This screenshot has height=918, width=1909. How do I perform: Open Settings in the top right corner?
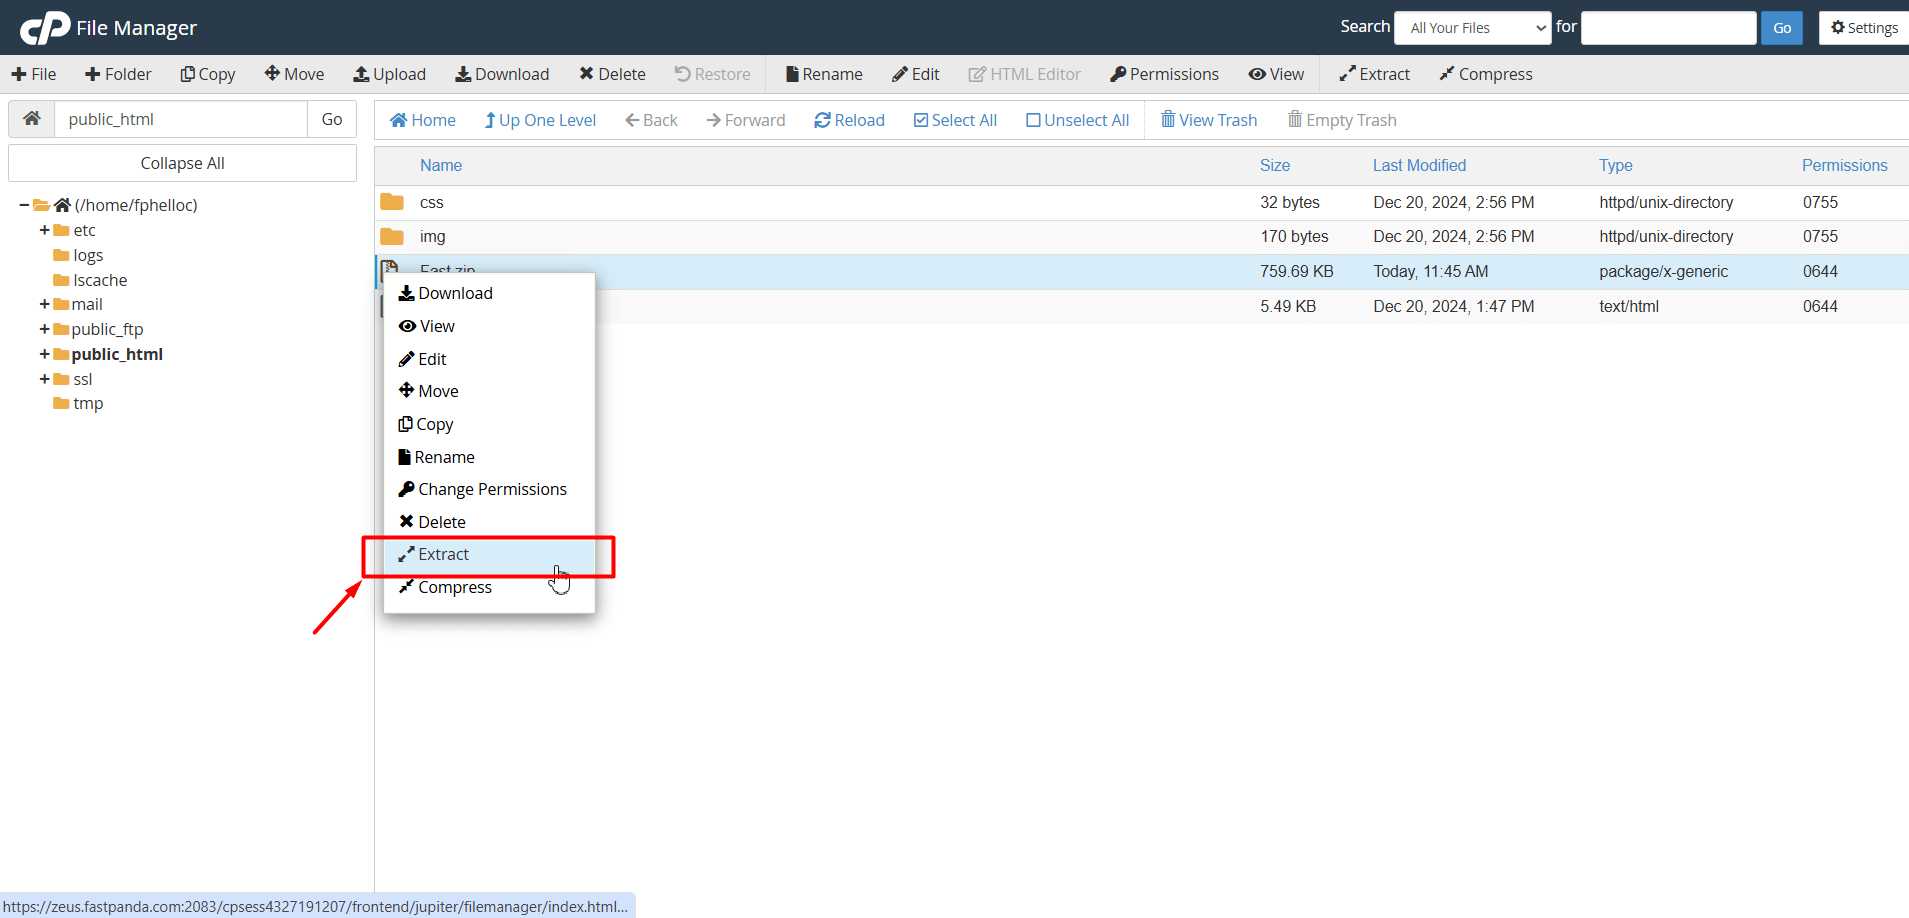click(x=1862, y=27)
